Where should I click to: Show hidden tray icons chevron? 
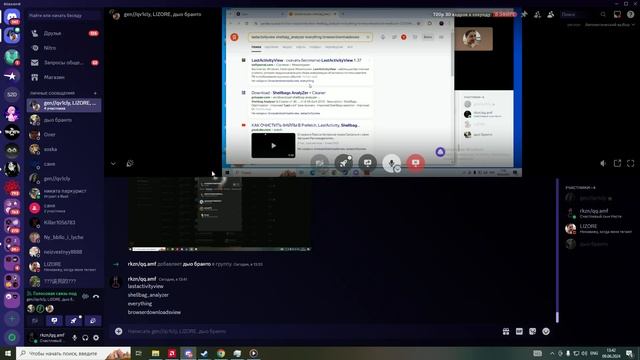pos(552,353)
